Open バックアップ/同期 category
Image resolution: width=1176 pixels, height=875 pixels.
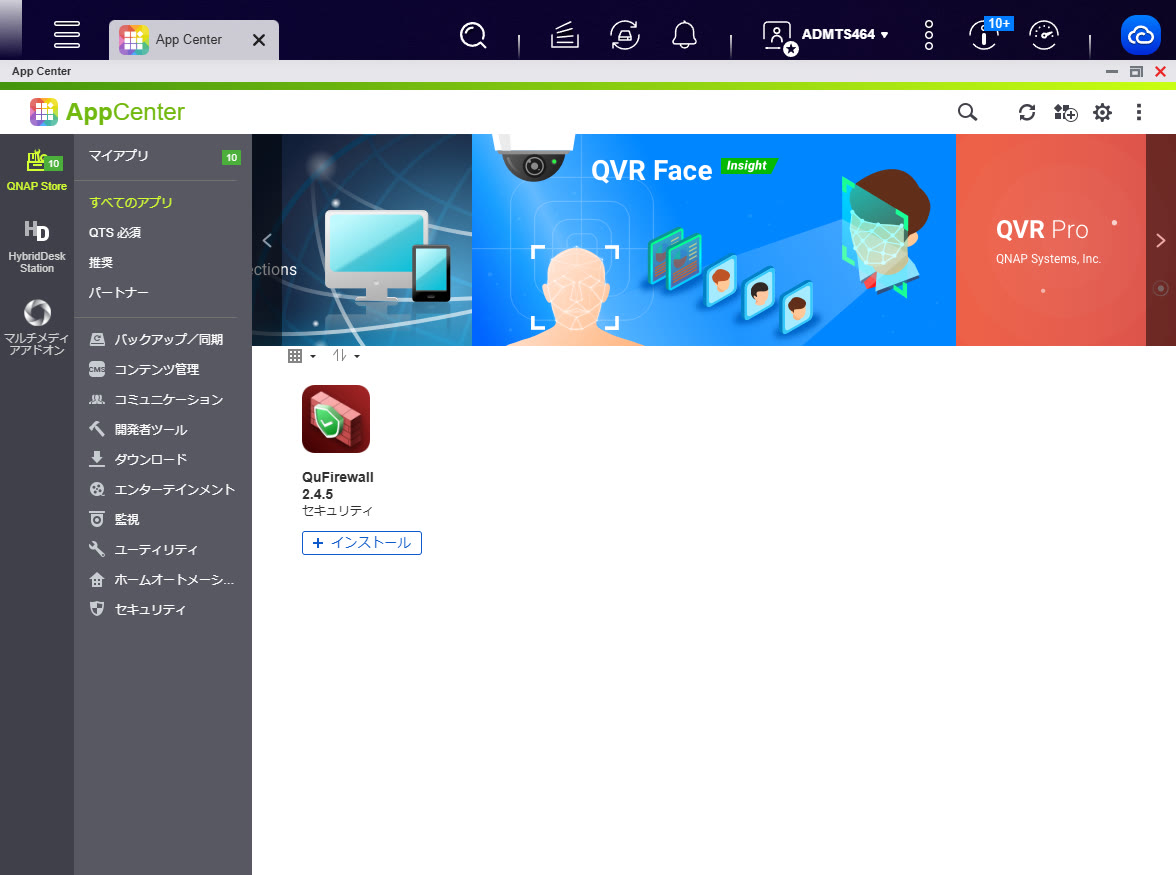[x=156, y=340]
